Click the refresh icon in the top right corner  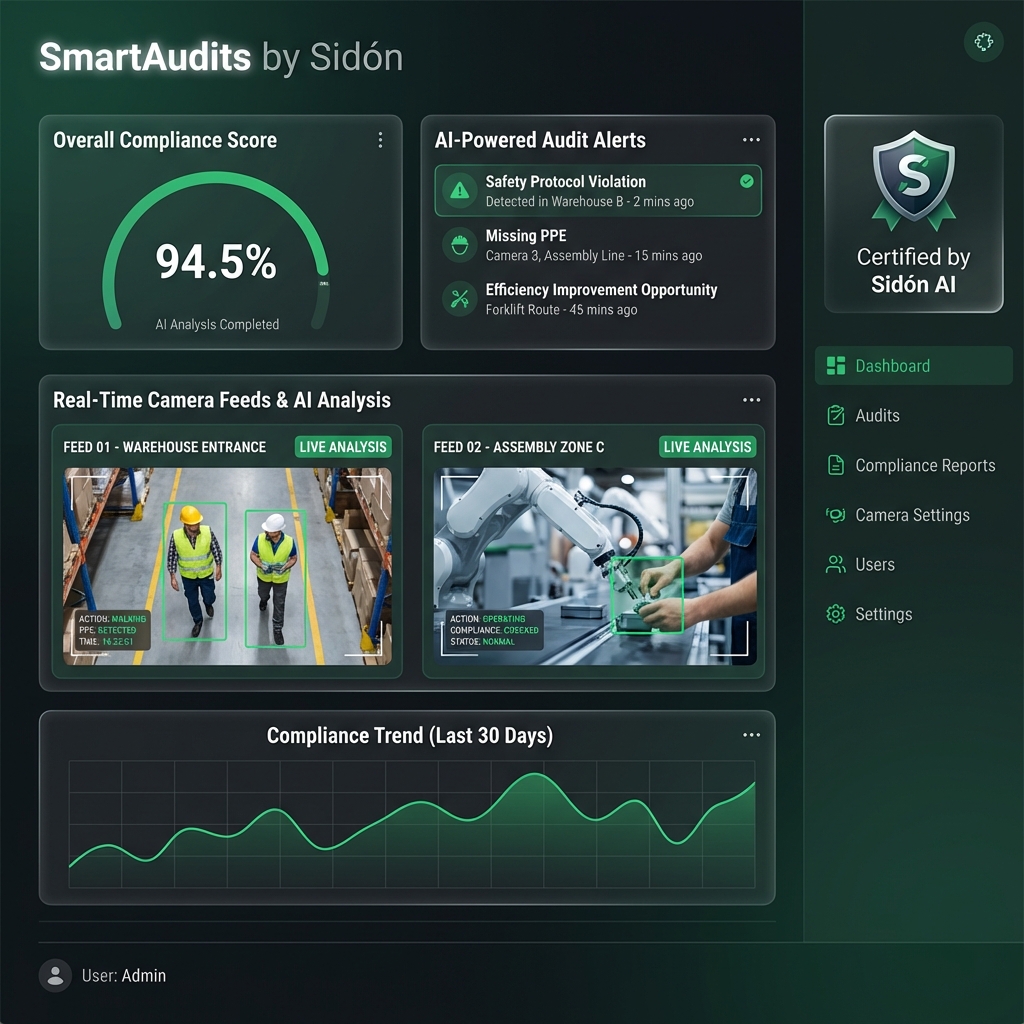click(x=983, y=42)
